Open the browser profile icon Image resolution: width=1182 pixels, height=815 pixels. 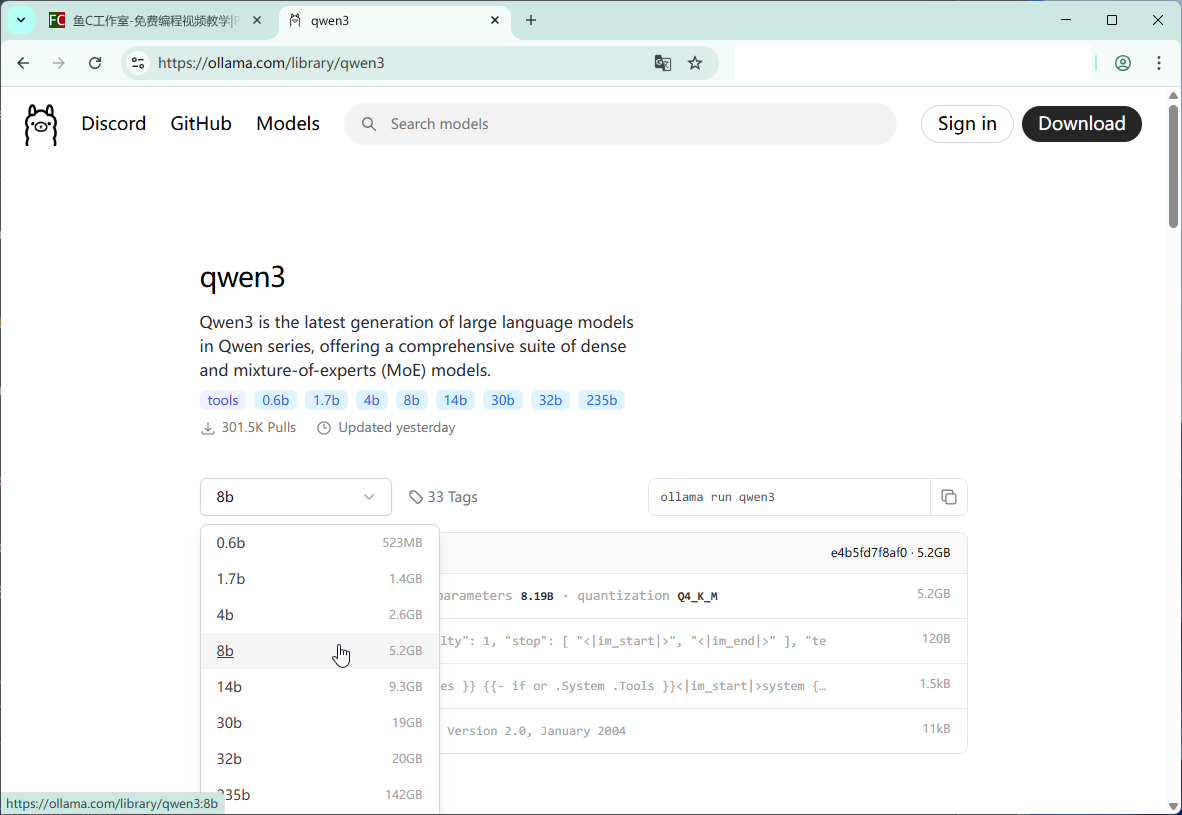tap(1123, 63)
